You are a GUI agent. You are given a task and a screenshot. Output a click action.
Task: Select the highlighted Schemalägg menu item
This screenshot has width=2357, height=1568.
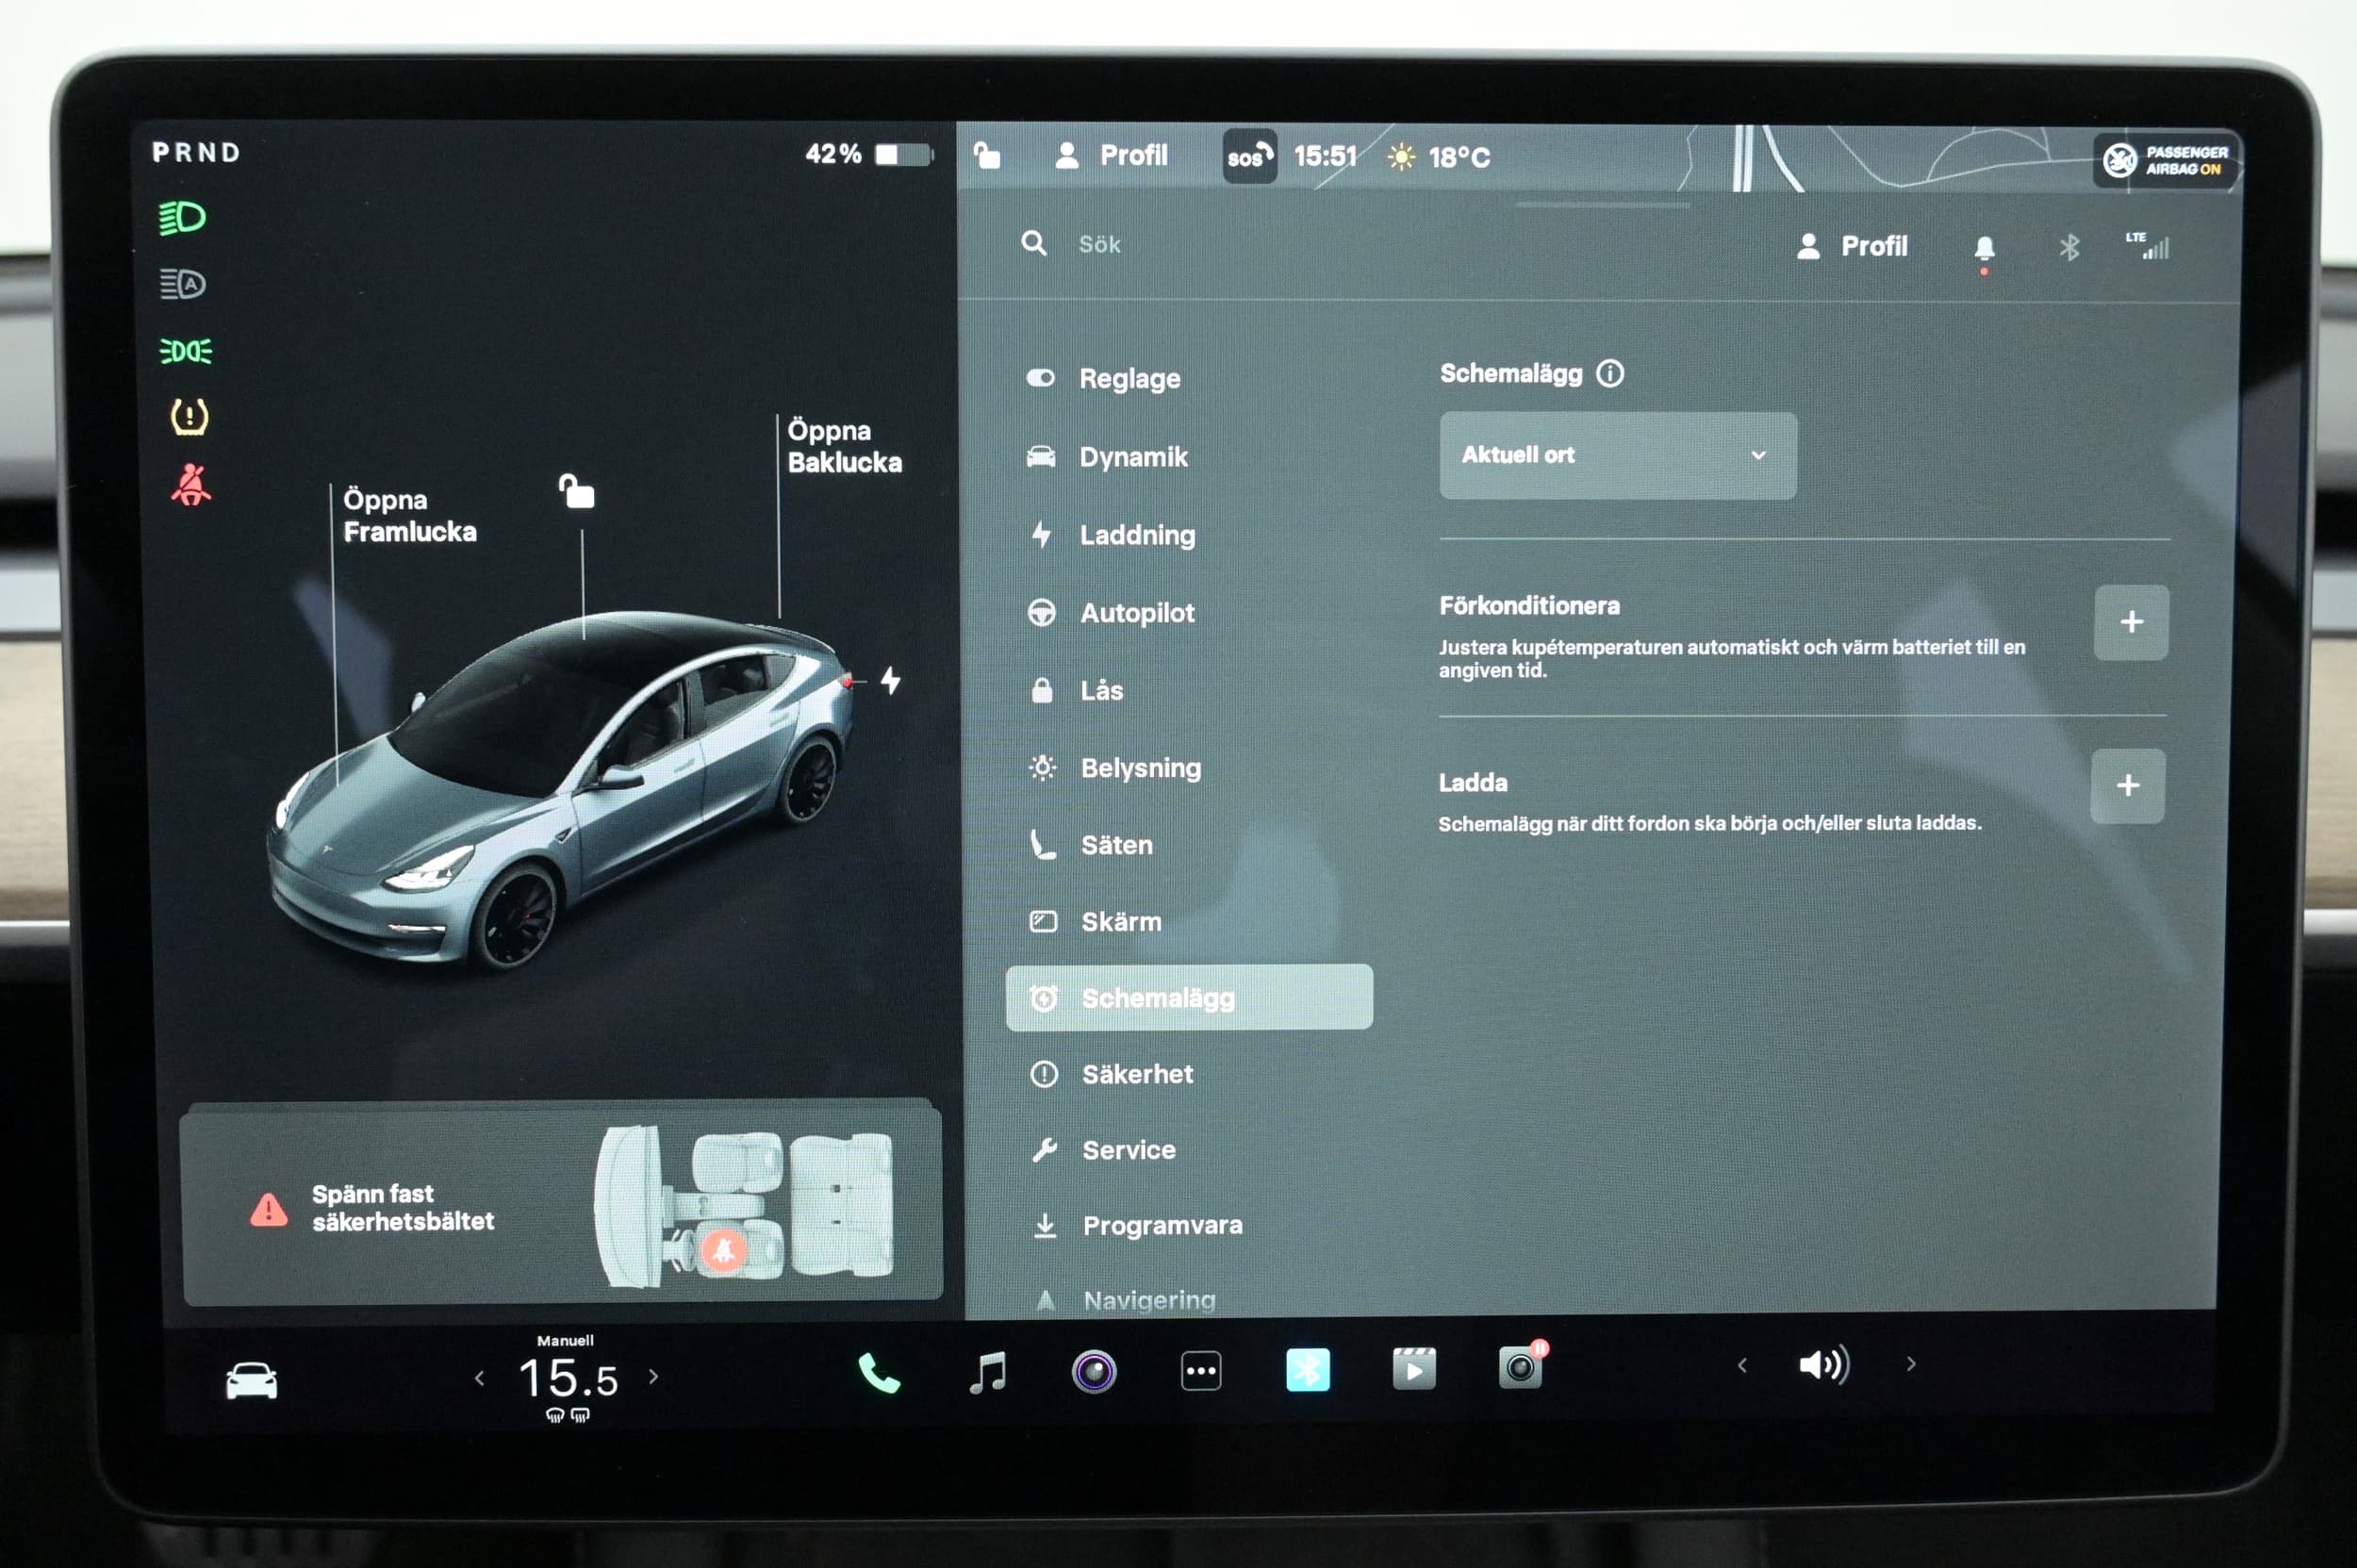click(1189, 997)
